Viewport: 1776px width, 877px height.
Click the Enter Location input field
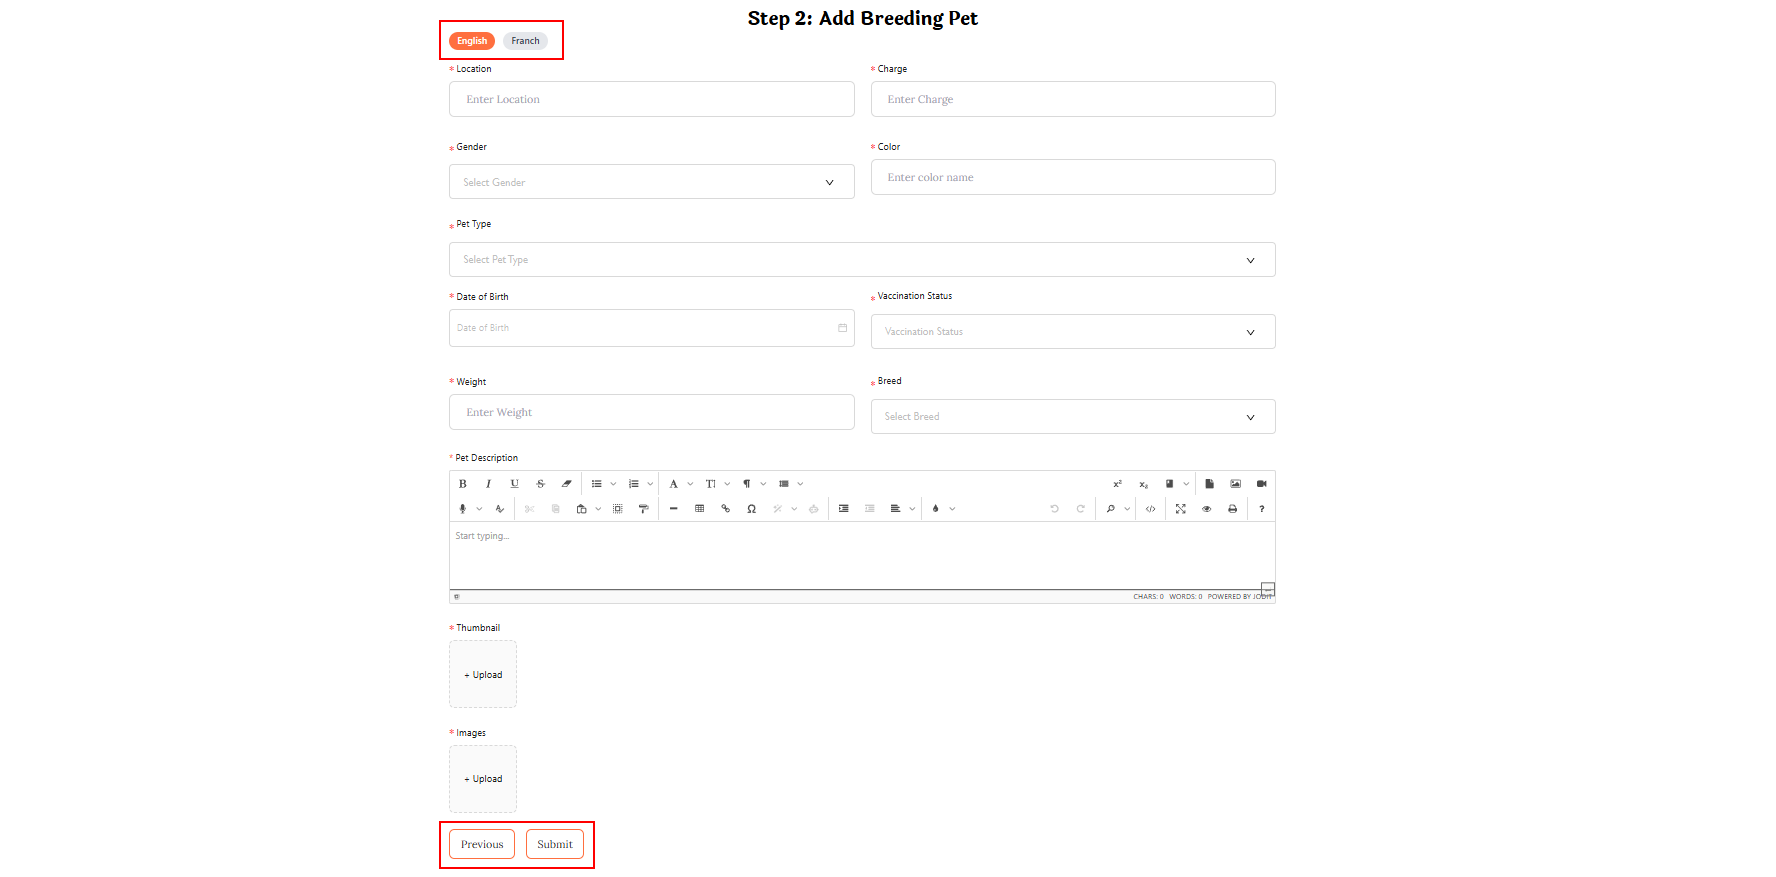(x=651, y=99)
